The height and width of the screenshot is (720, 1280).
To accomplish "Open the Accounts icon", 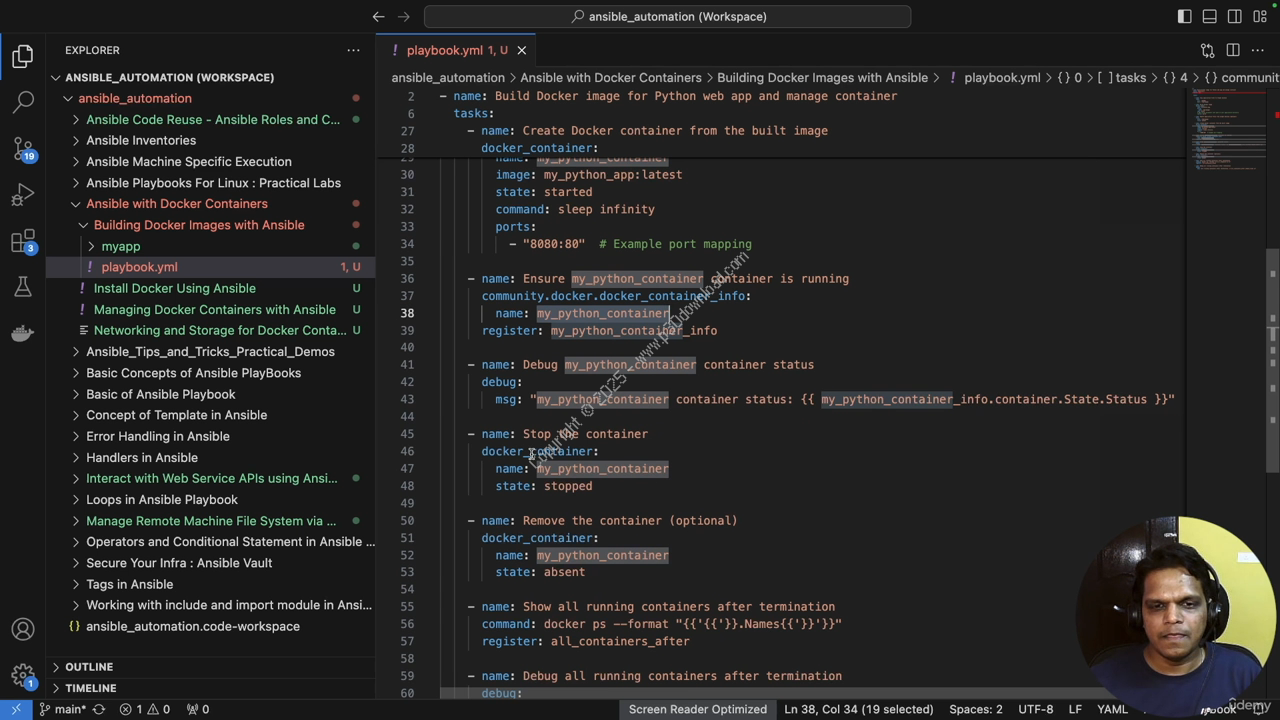I will click(23, 630).
